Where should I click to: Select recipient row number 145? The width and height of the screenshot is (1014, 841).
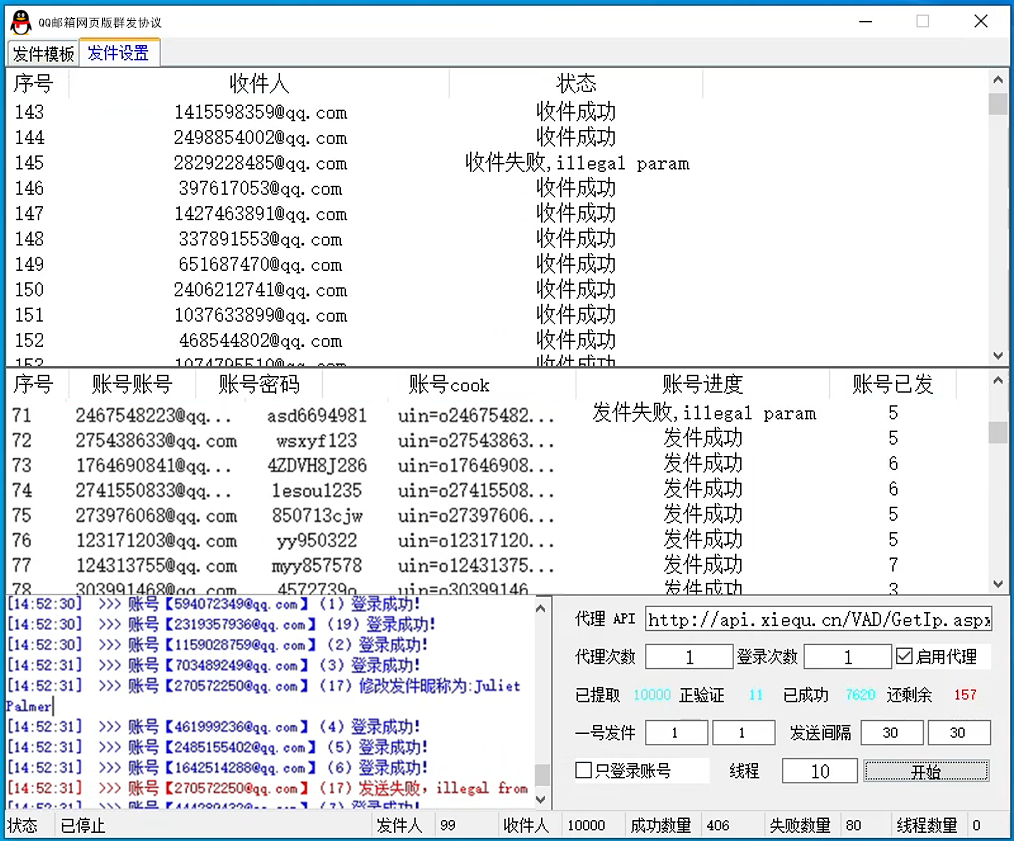(x=260, y=163)
